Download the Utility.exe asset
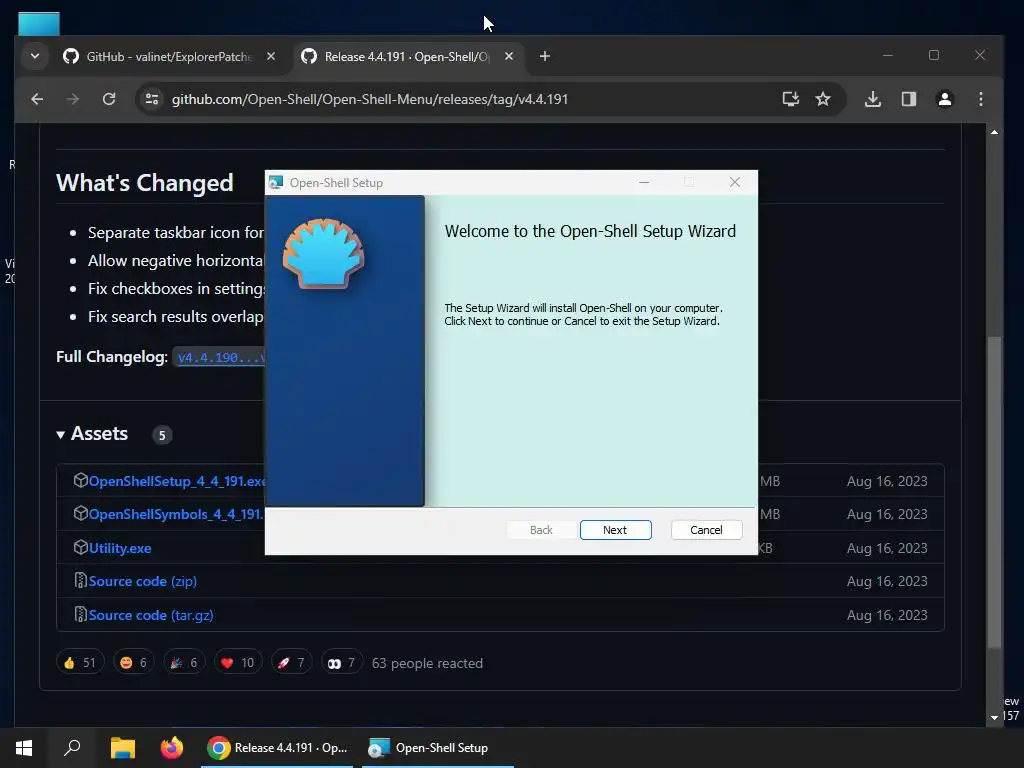This screenshot has width=1024, height=768. [x=120, y=549]
